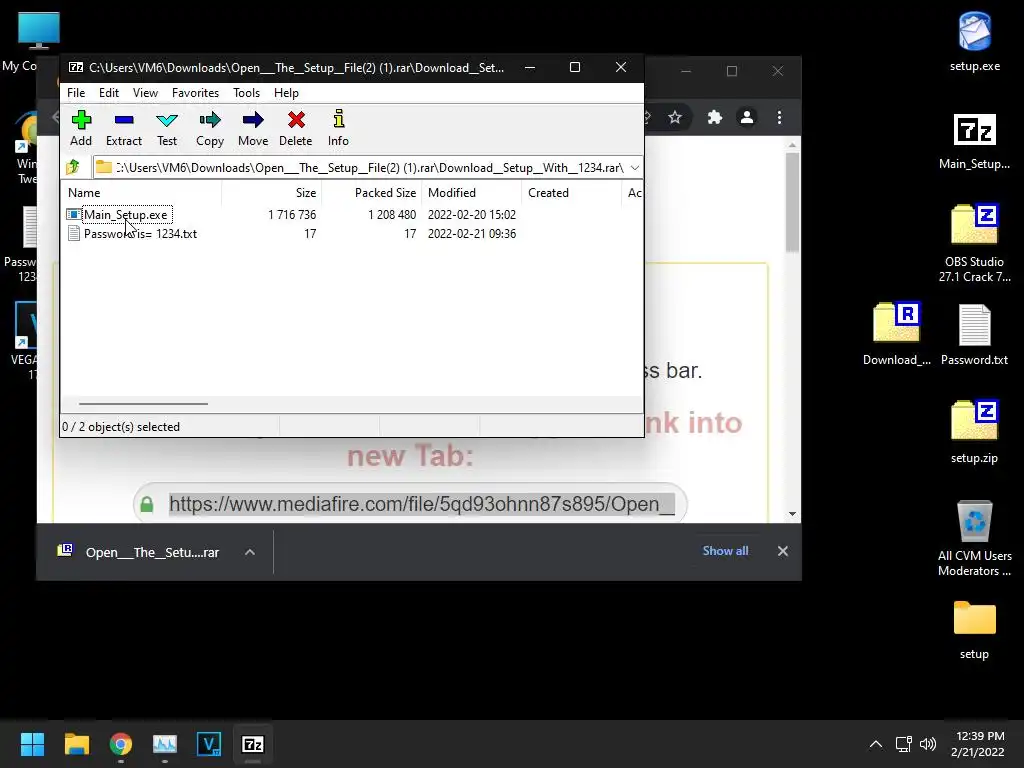Select Main_Setup.exe in the file list
The width and height of the screenshot is (1024, 768).
(125, 215)
